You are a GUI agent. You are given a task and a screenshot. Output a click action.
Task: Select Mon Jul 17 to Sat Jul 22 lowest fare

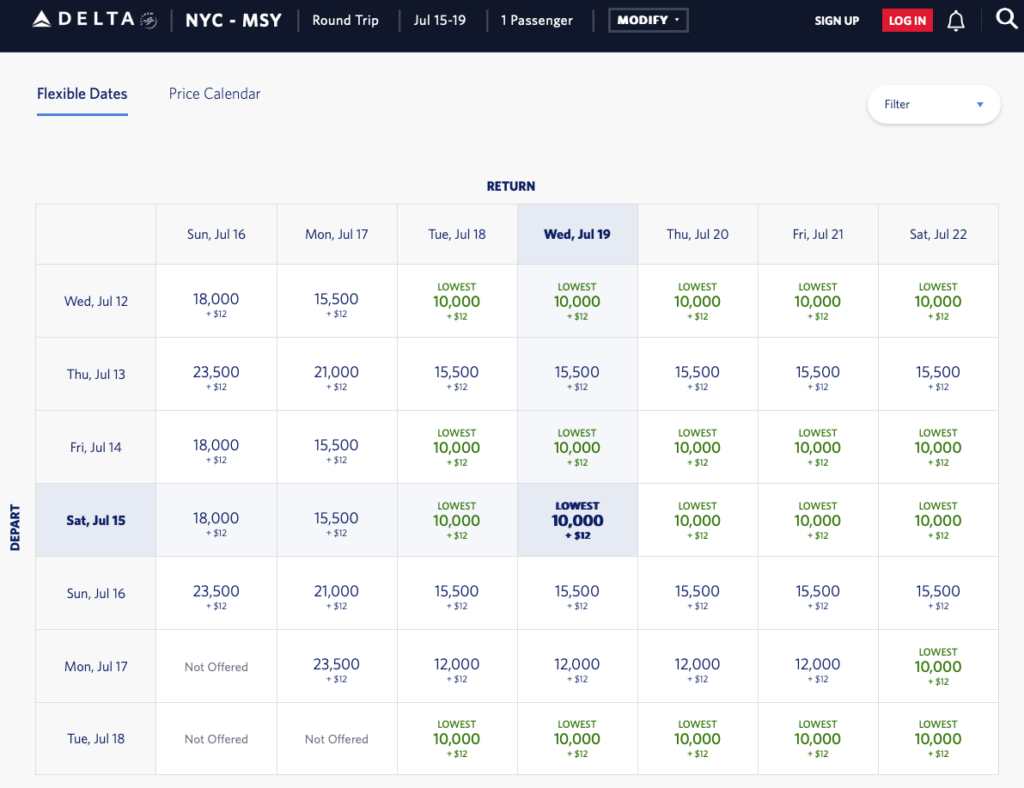[937, 666]
